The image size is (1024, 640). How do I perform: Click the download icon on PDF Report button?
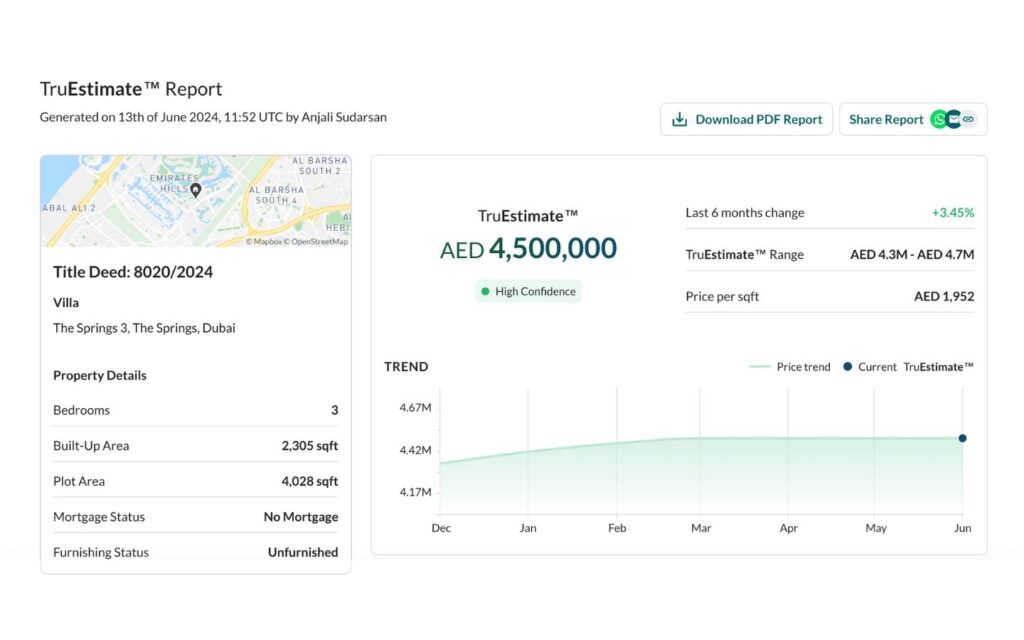(679, 119)
